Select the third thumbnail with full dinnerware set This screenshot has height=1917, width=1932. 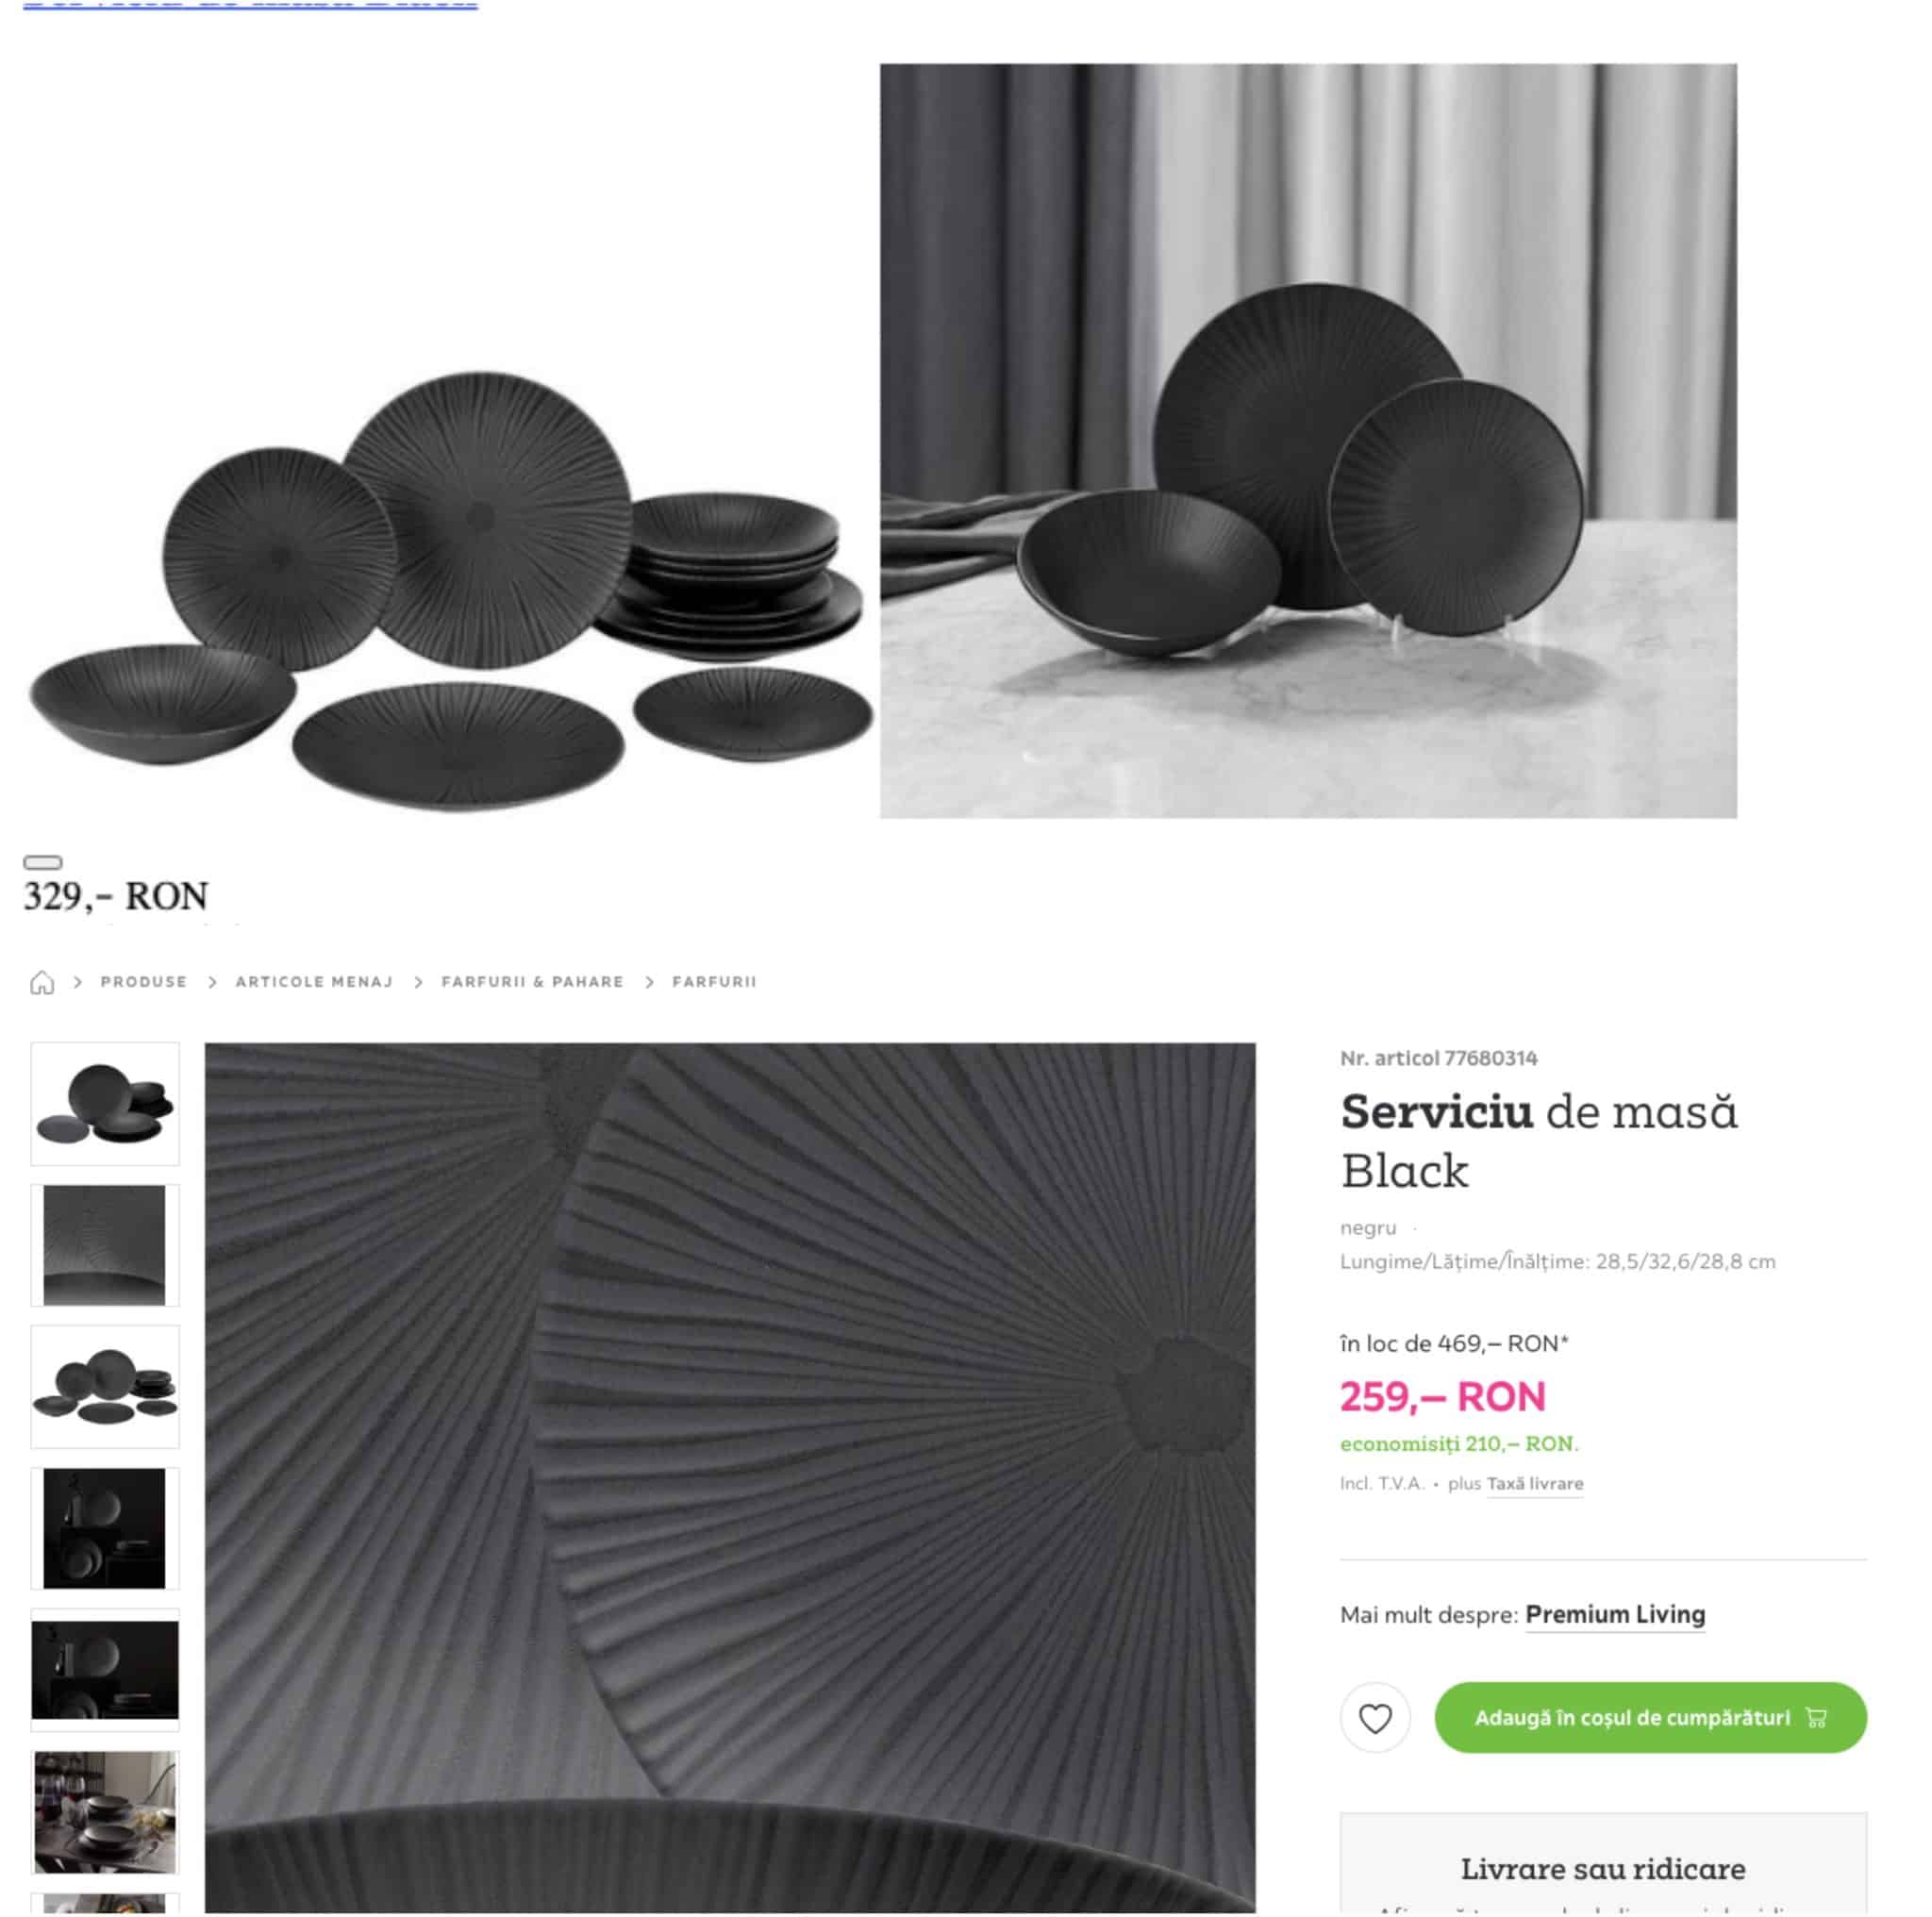click(x=105, y=1387)
